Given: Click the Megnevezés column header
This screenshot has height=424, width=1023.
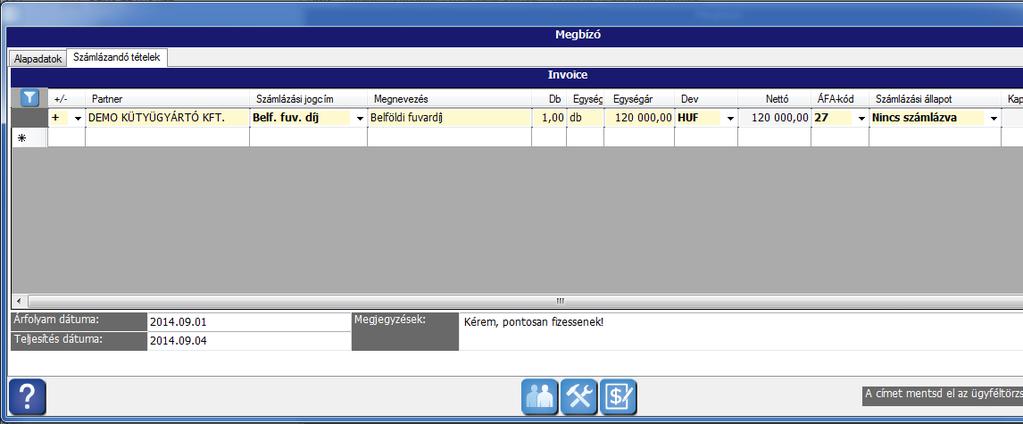Looking at the screenshot, I should (449, 99).
